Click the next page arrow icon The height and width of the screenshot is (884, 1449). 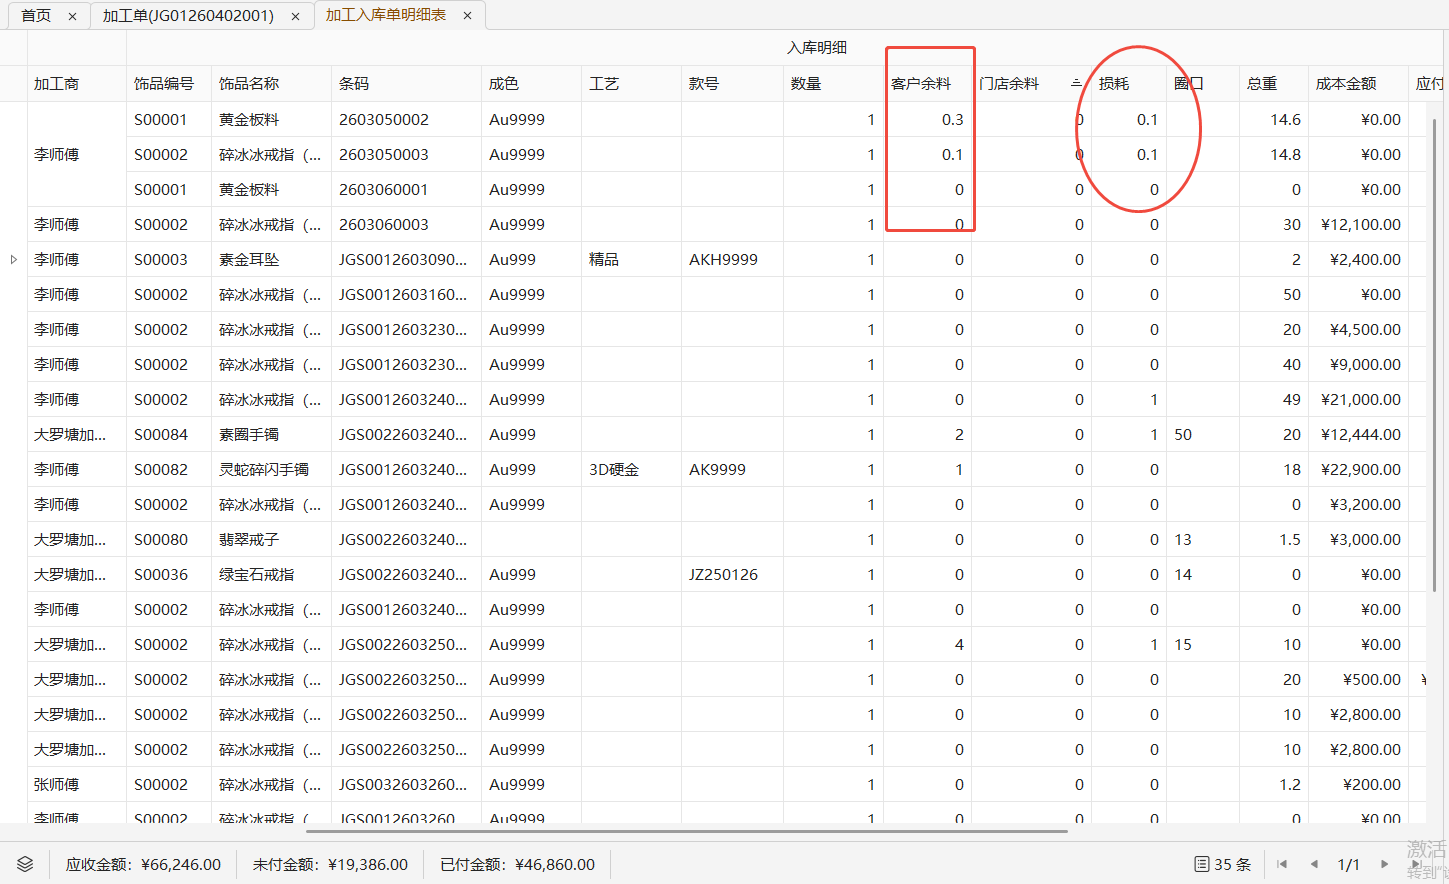1385,864
